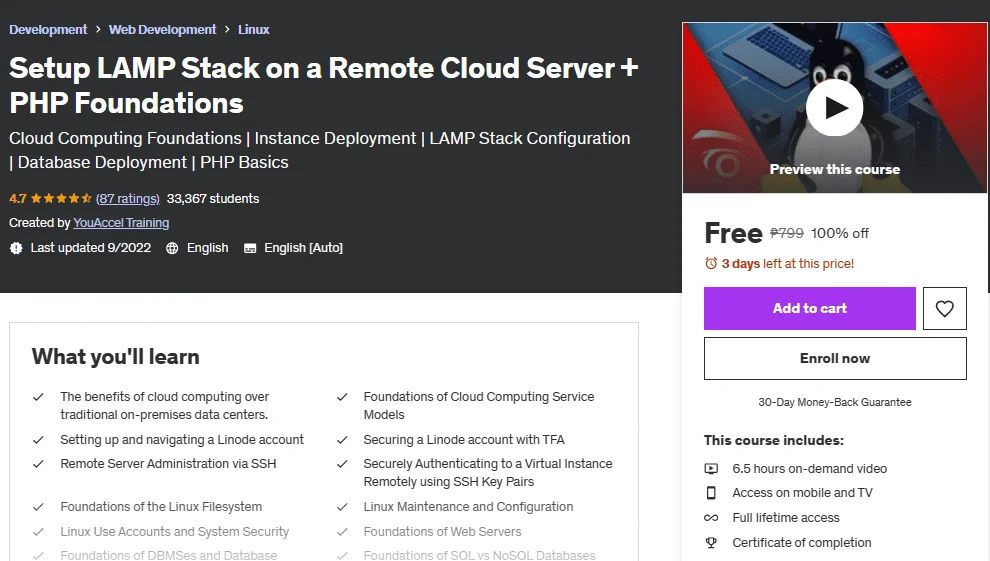Click the mobile access icon

click(x=711, y=493)
